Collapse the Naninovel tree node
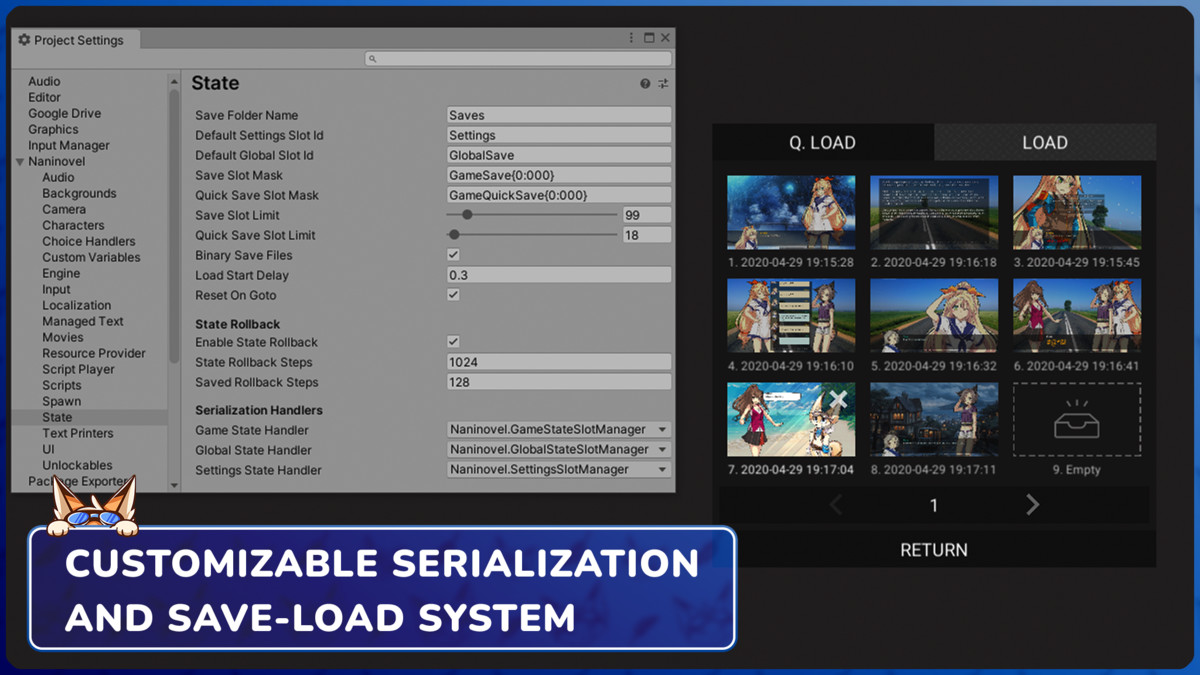The image size is (1200, 675). (20, 162)
